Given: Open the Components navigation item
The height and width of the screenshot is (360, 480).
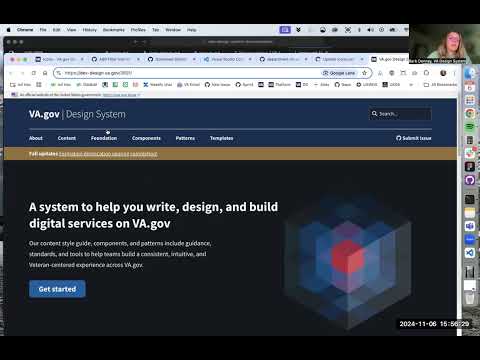Looking at the screenshot, I should tap(146, 138).
